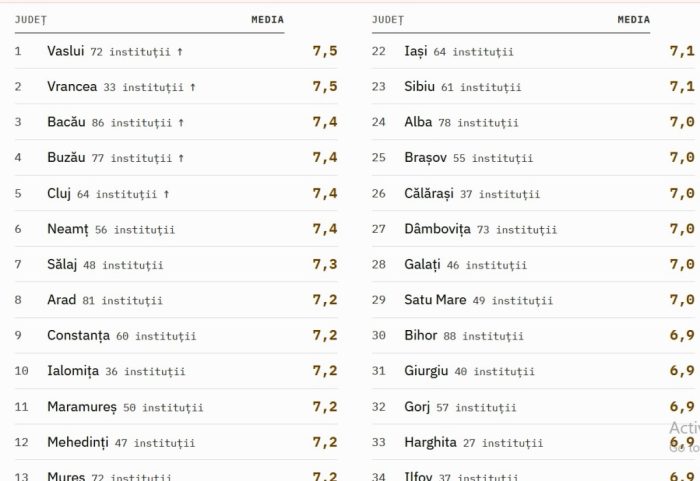Click the left JUDEȚ column header
The image size is (700, 481).
pos(30,20)
